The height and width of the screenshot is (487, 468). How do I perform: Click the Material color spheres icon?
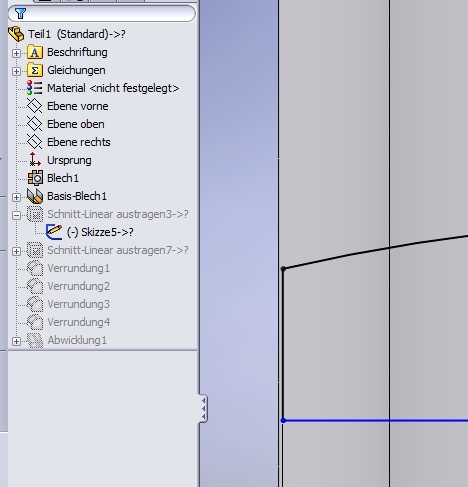tap(34, 88)
